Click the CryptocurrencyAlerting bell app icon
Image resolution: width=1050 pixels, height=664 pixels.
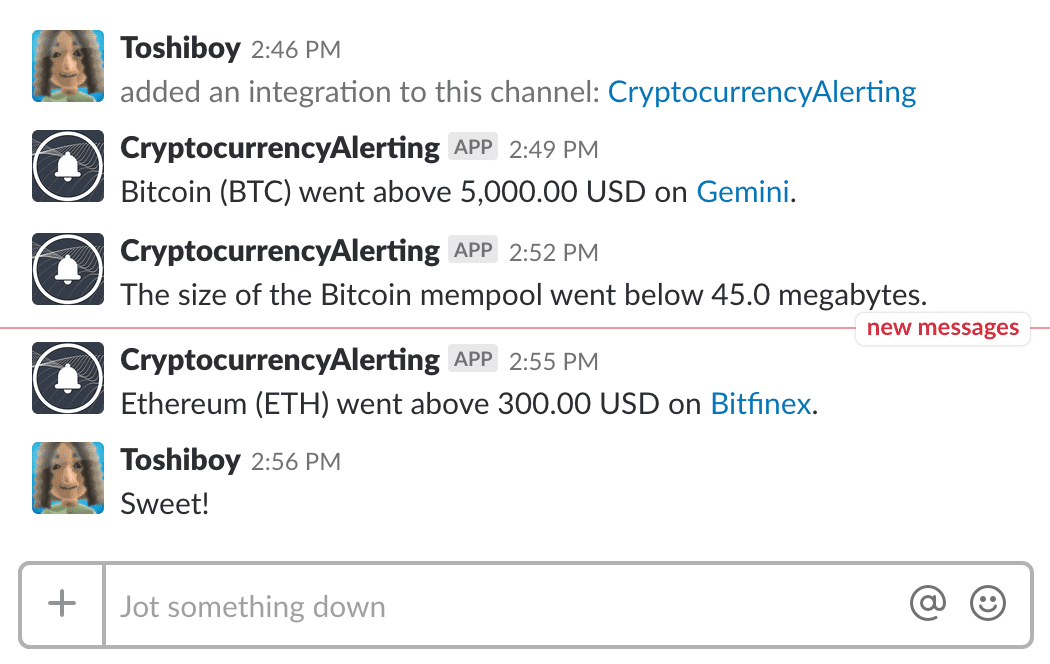coord(67,166)
